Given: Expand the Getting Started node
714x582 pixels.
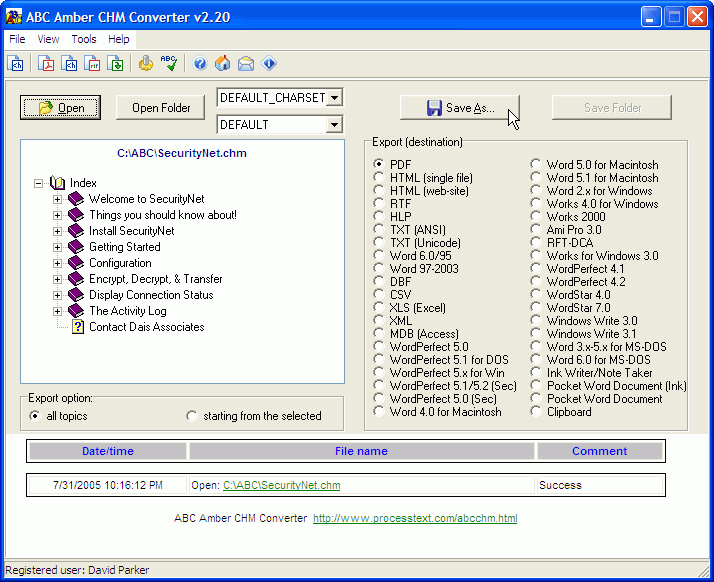Looking at the screenshot, I should [57, 247].
